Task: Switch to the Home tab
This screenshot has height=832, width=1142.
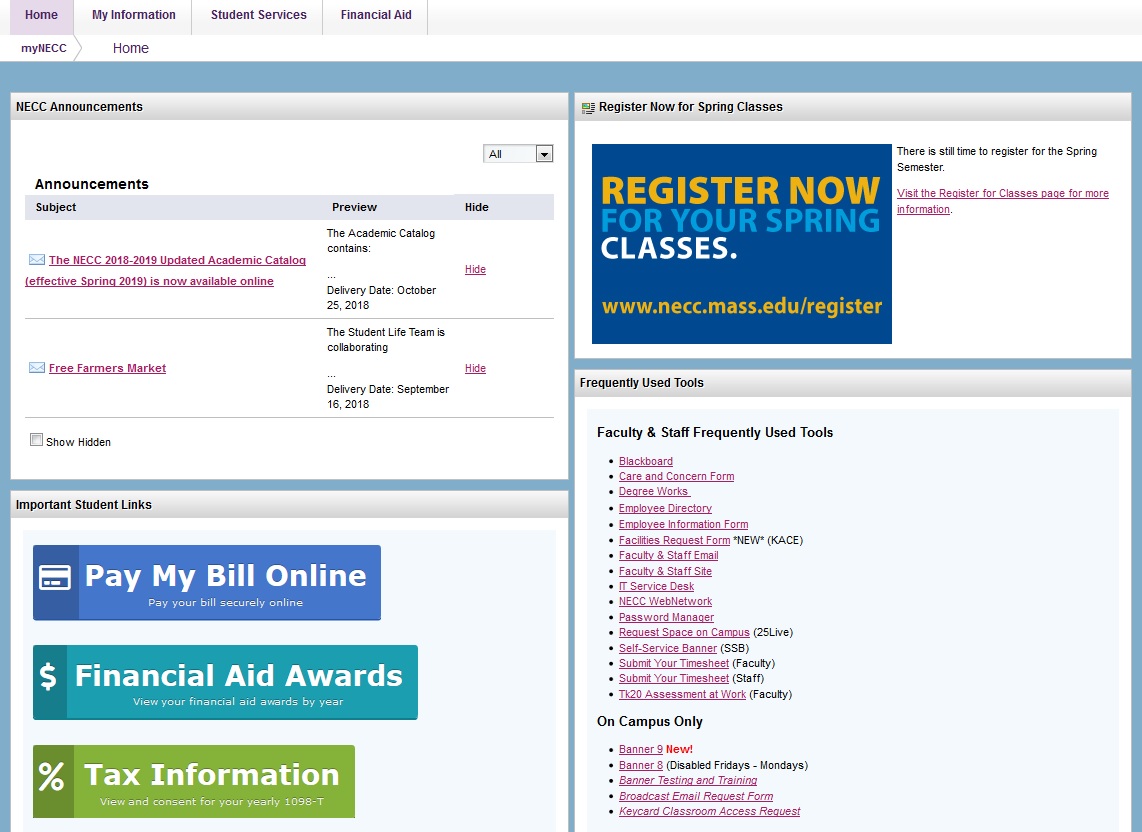Action: point(42,15)
